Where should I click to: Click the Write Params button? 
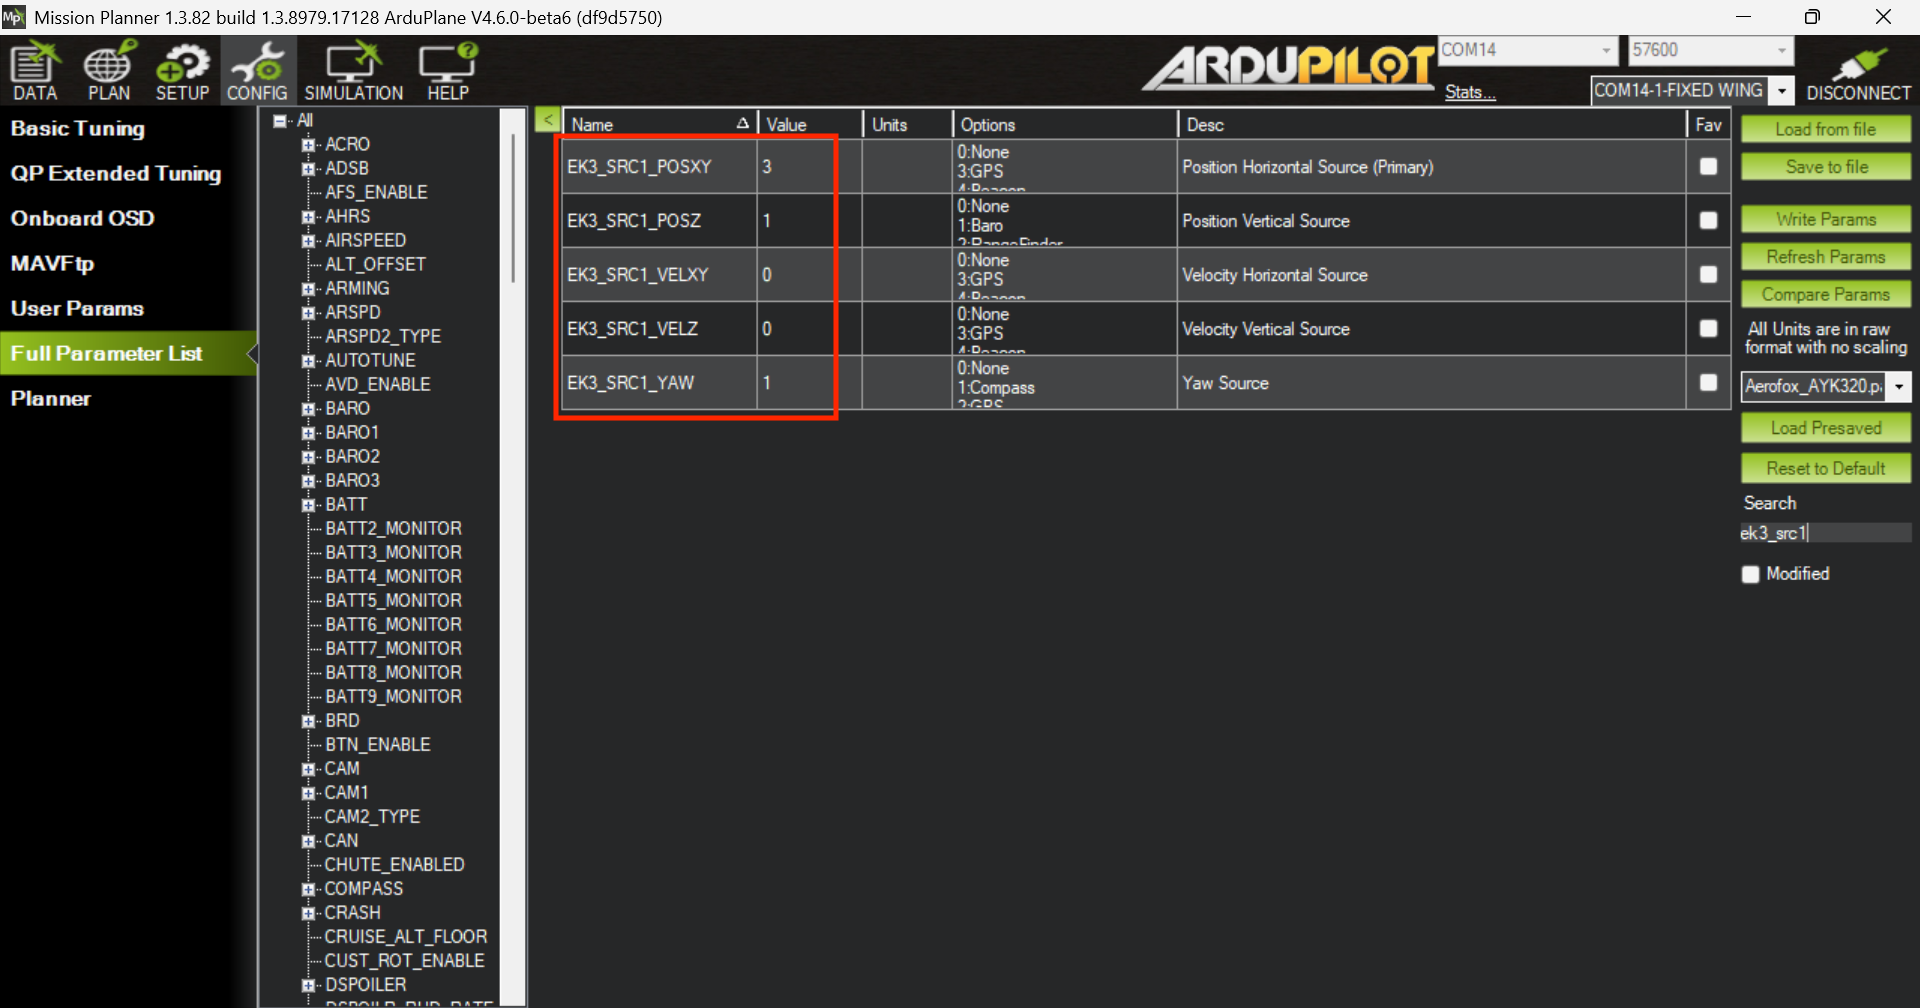(x=1825, y=219)
